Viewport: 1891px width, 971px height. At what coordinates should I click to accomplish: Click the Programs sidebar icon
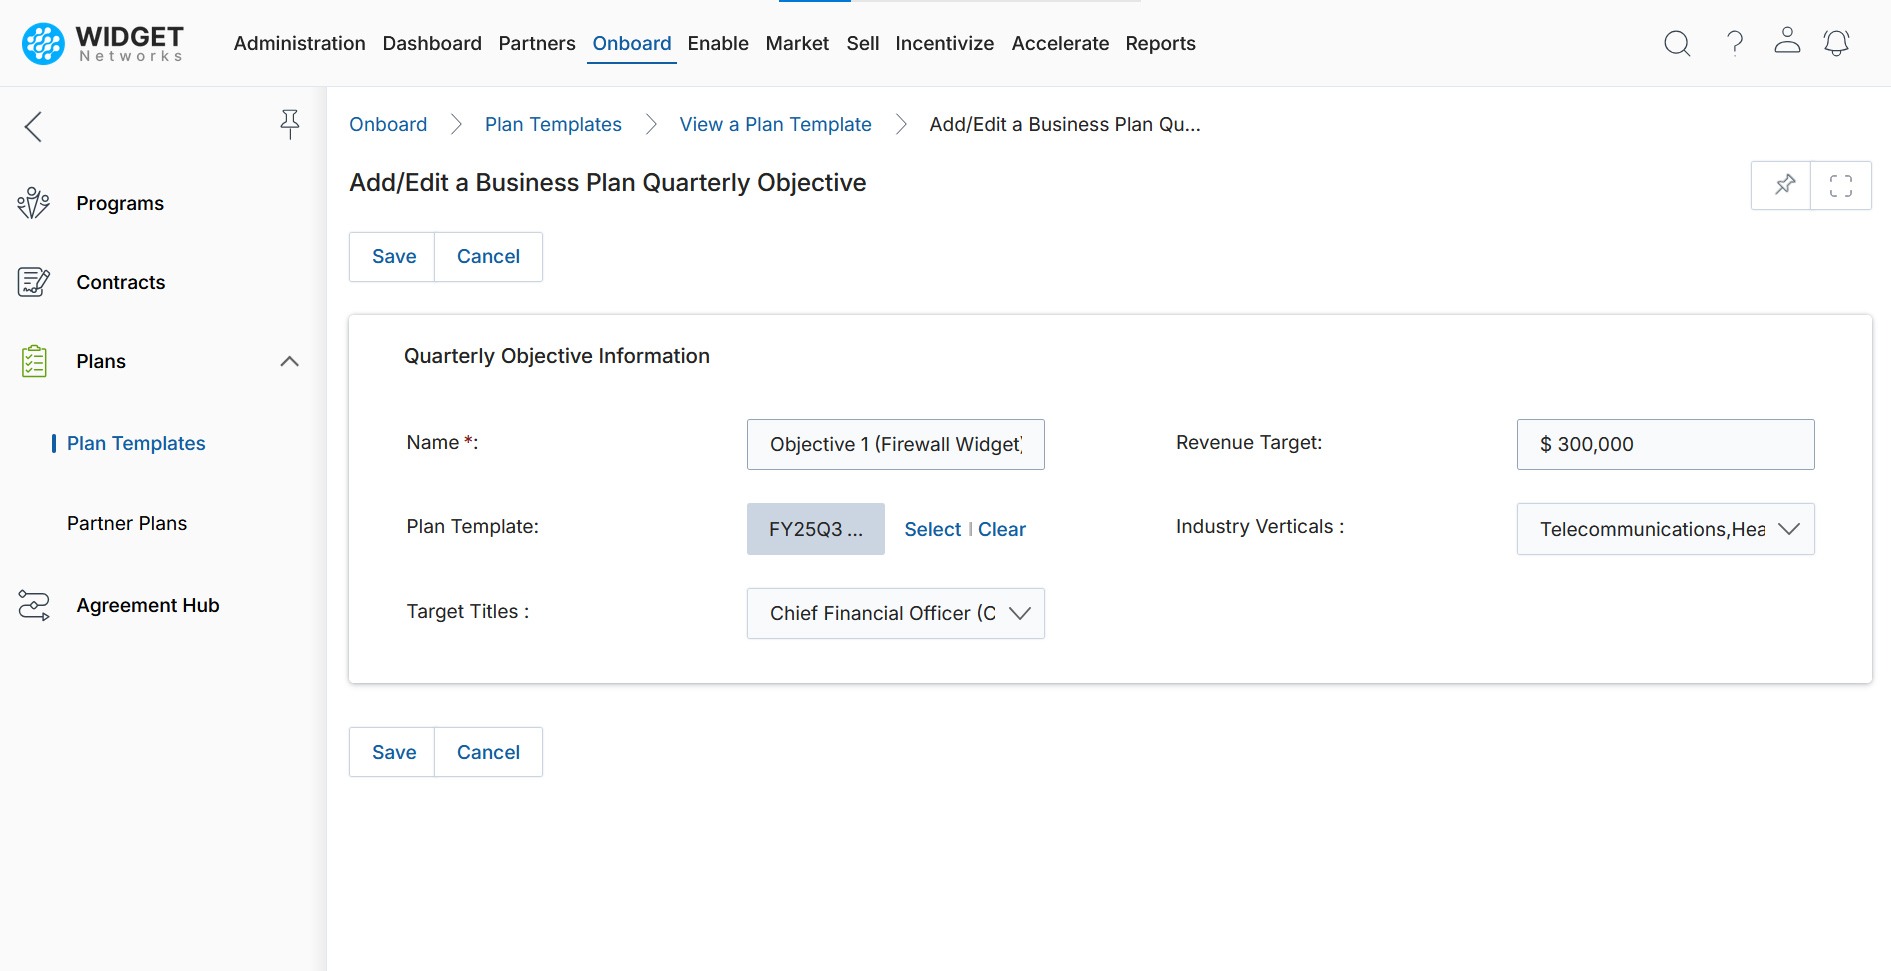pos(33,203)
